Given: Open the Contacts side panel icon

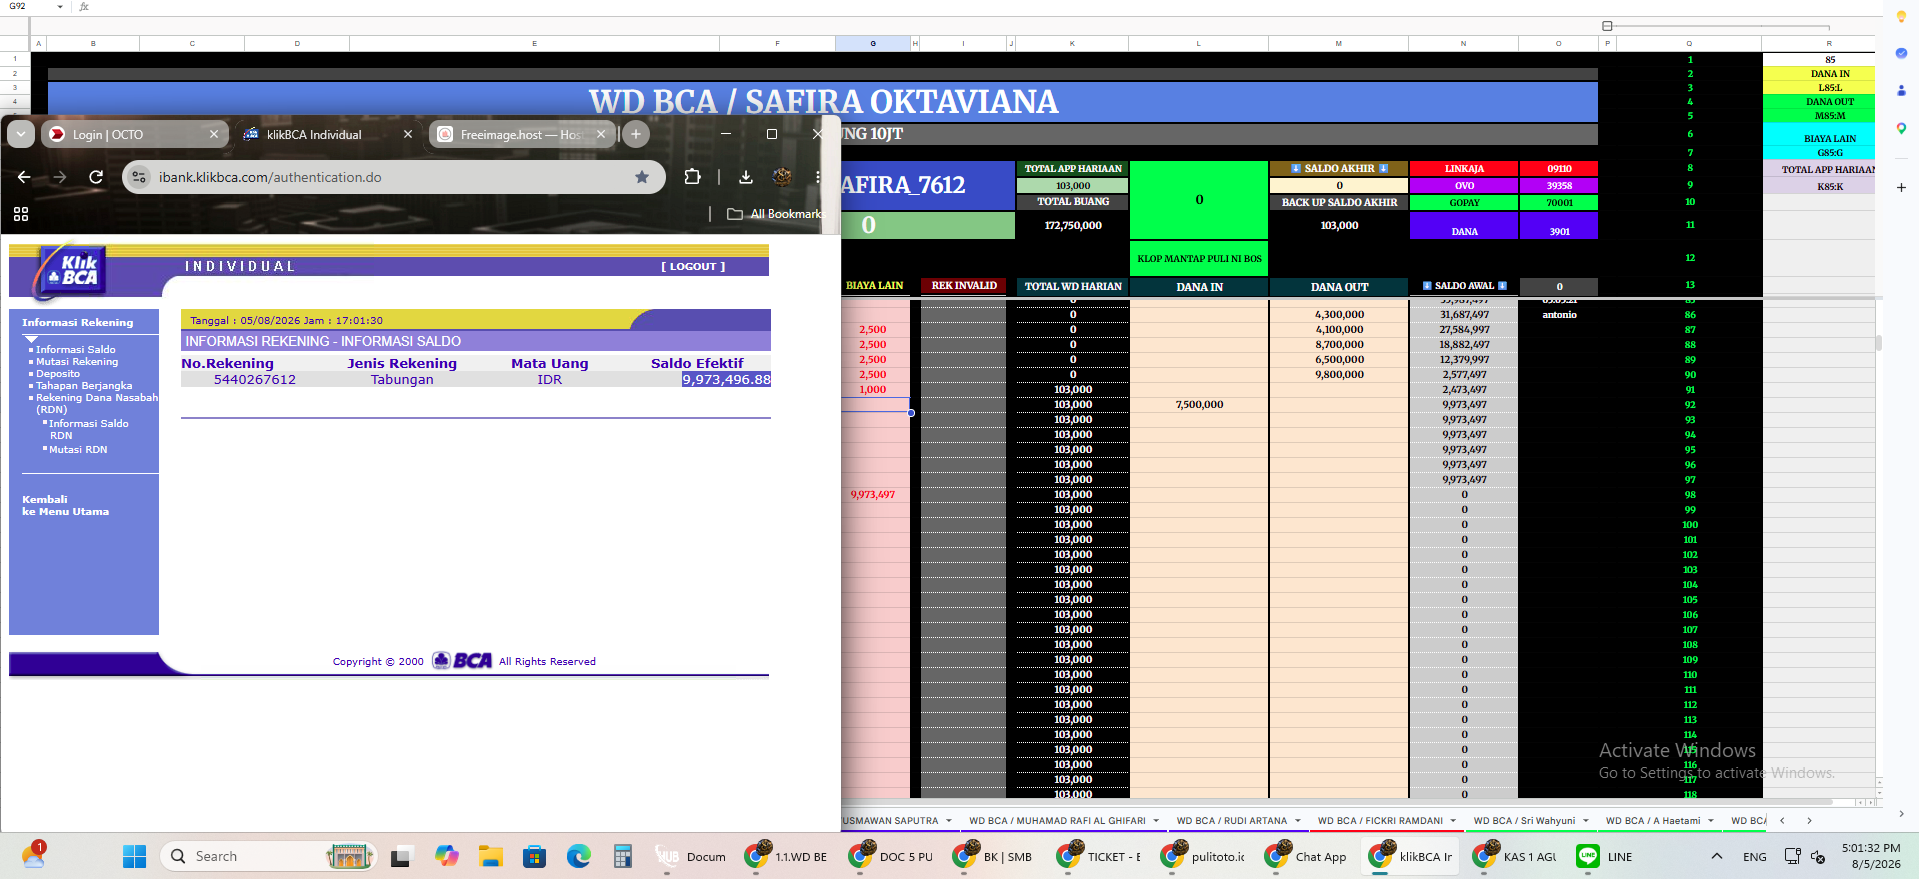Looking at the screenshot, I should pyautogui.click(x=1901, y=90).
